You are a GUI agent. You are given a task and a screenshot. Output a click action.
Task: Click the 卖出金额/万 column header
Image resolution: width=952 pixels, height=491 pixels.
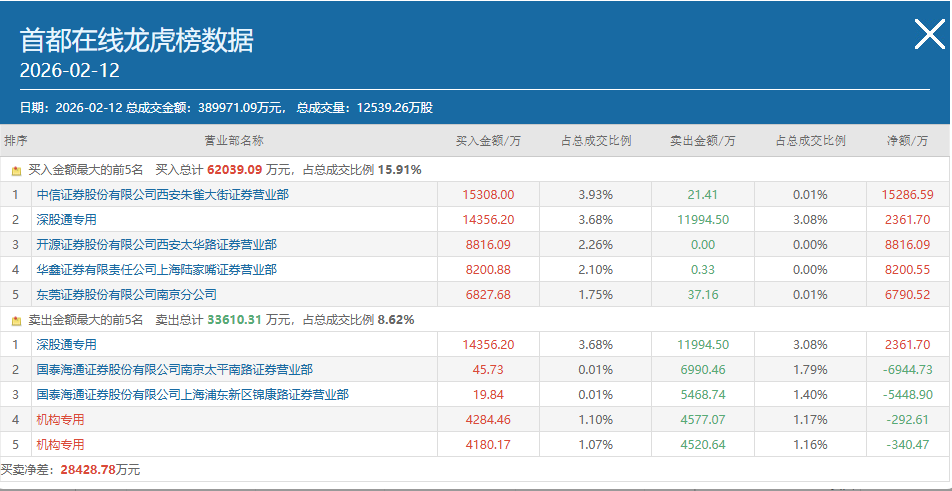pos(702,141)
